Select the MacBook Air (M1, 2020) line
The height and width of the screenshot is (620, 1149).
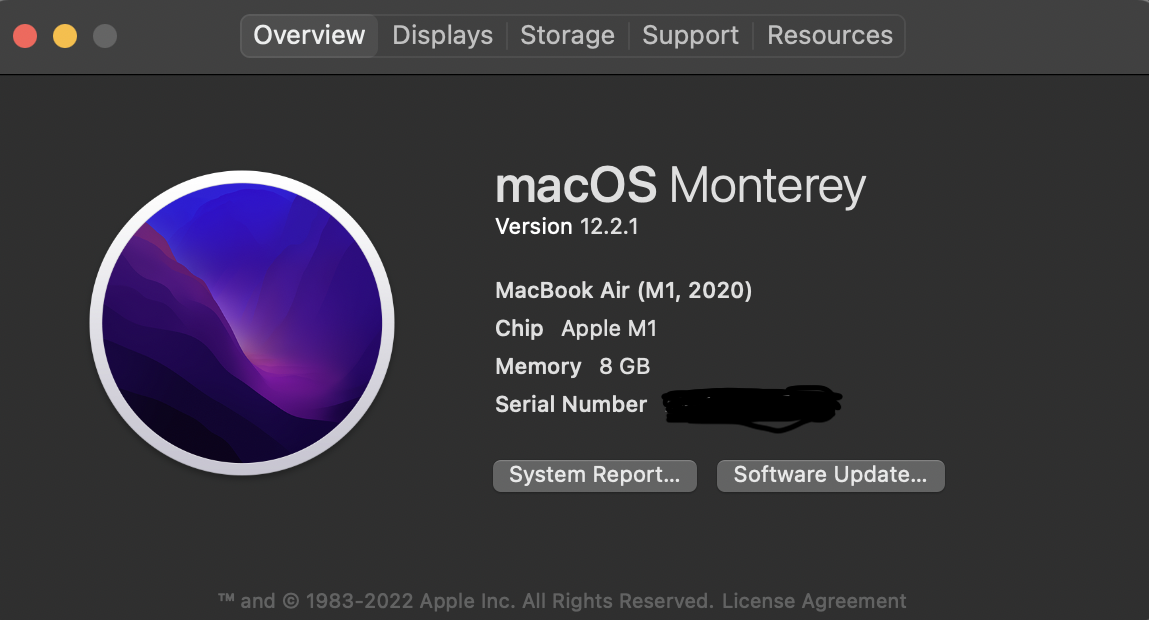(x=623, y=291)
